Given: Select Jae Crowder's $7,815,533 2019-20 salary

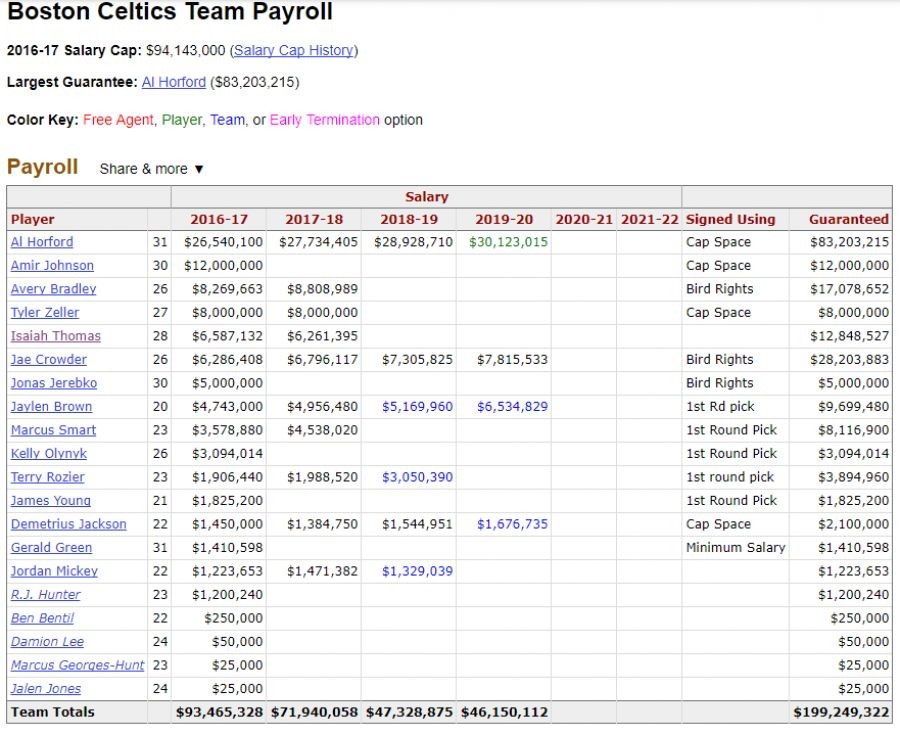Looking at the screenshot, I should click(x=512, y=360).
